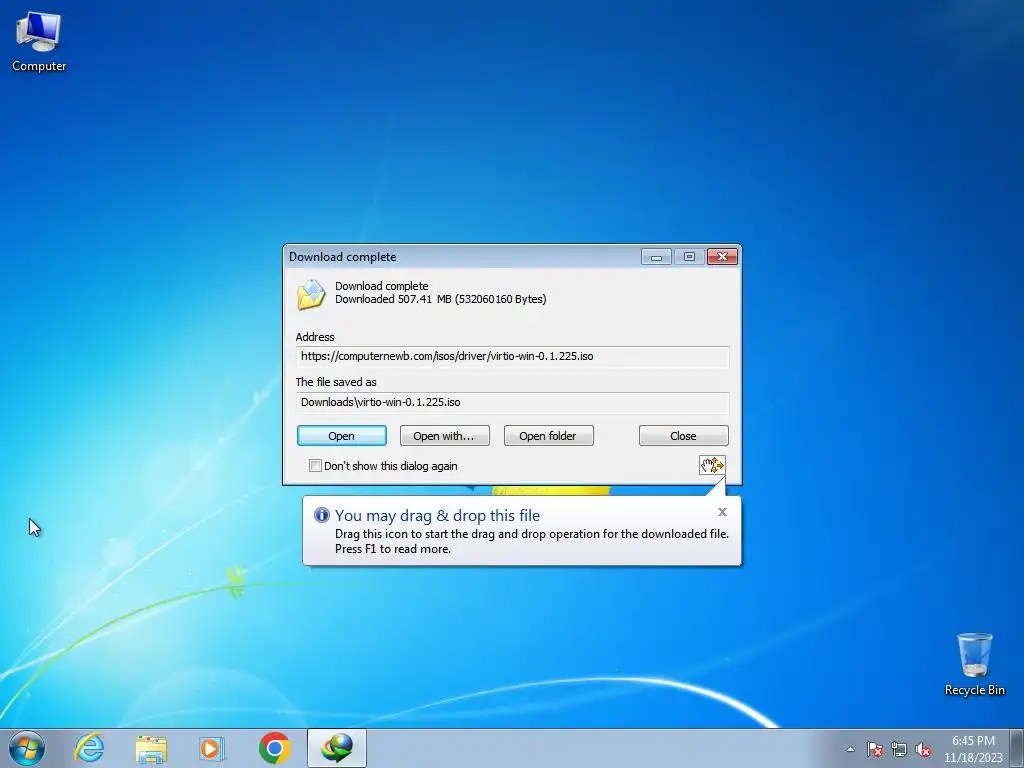
Task: Click the muted volume tray icon
Action: (923, 749)
